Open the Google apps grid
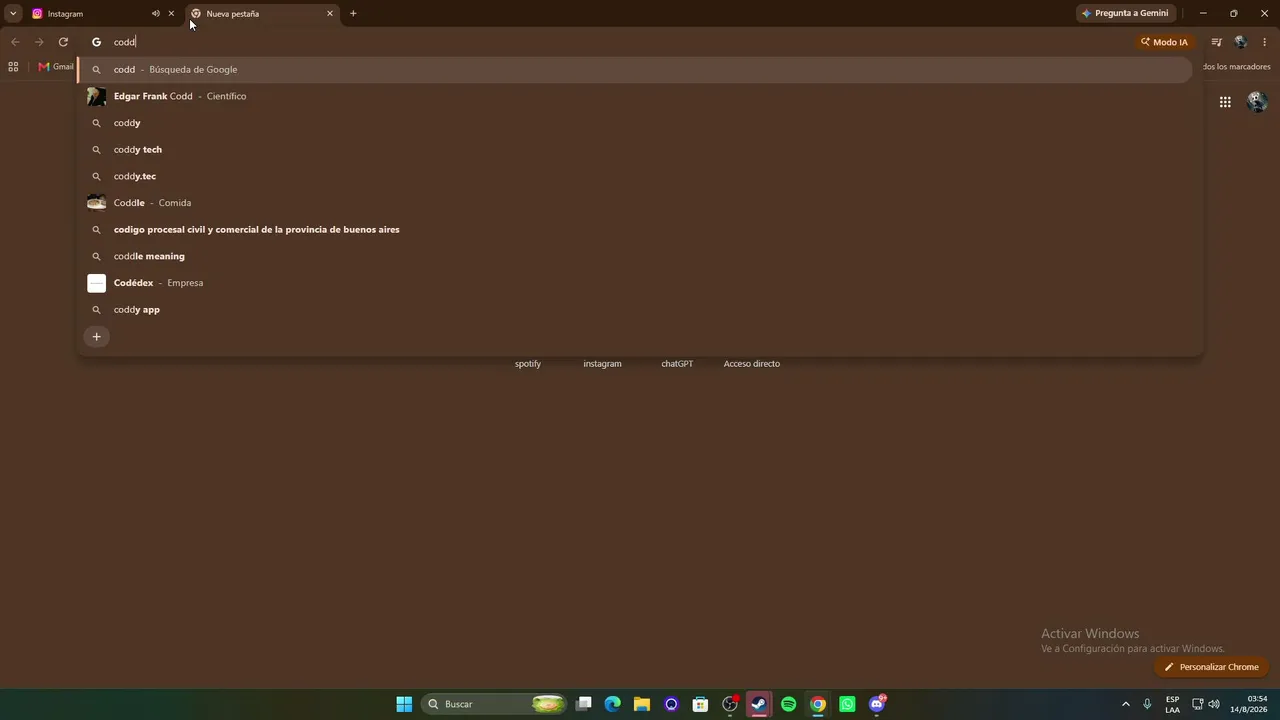 click(x=1225, y=102)
